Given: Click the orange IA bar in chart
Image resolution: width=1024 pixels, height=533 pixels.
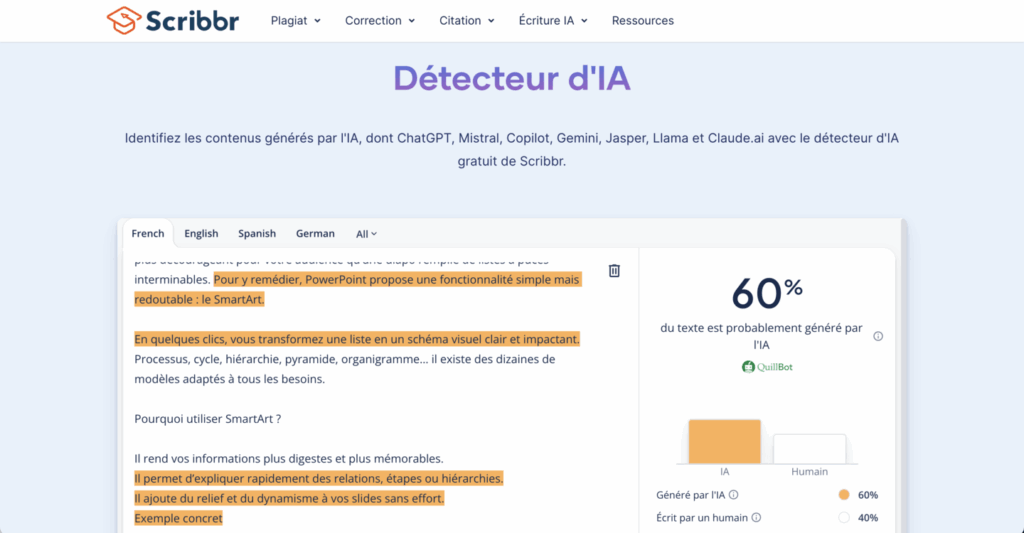Looking at the screenshot, I should [724, 442].
